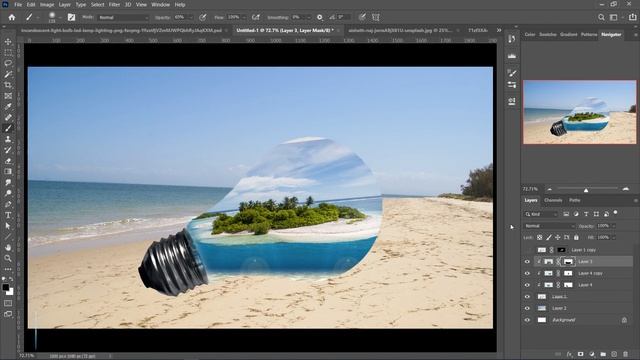Viewport: 640px width, 360px height.
Task: Open smoothing options gear icon
Action: pos(320,17)
